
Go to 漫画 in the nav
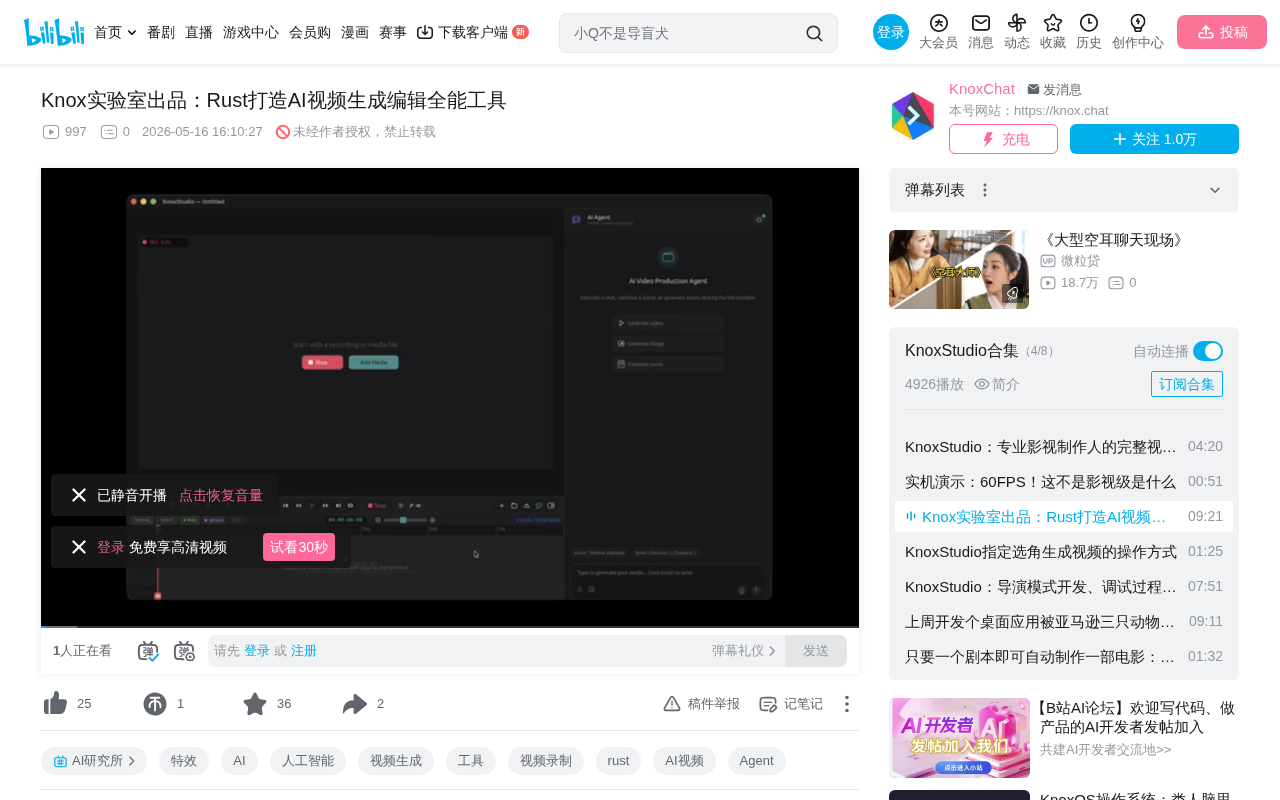click(x=355, y=32)
